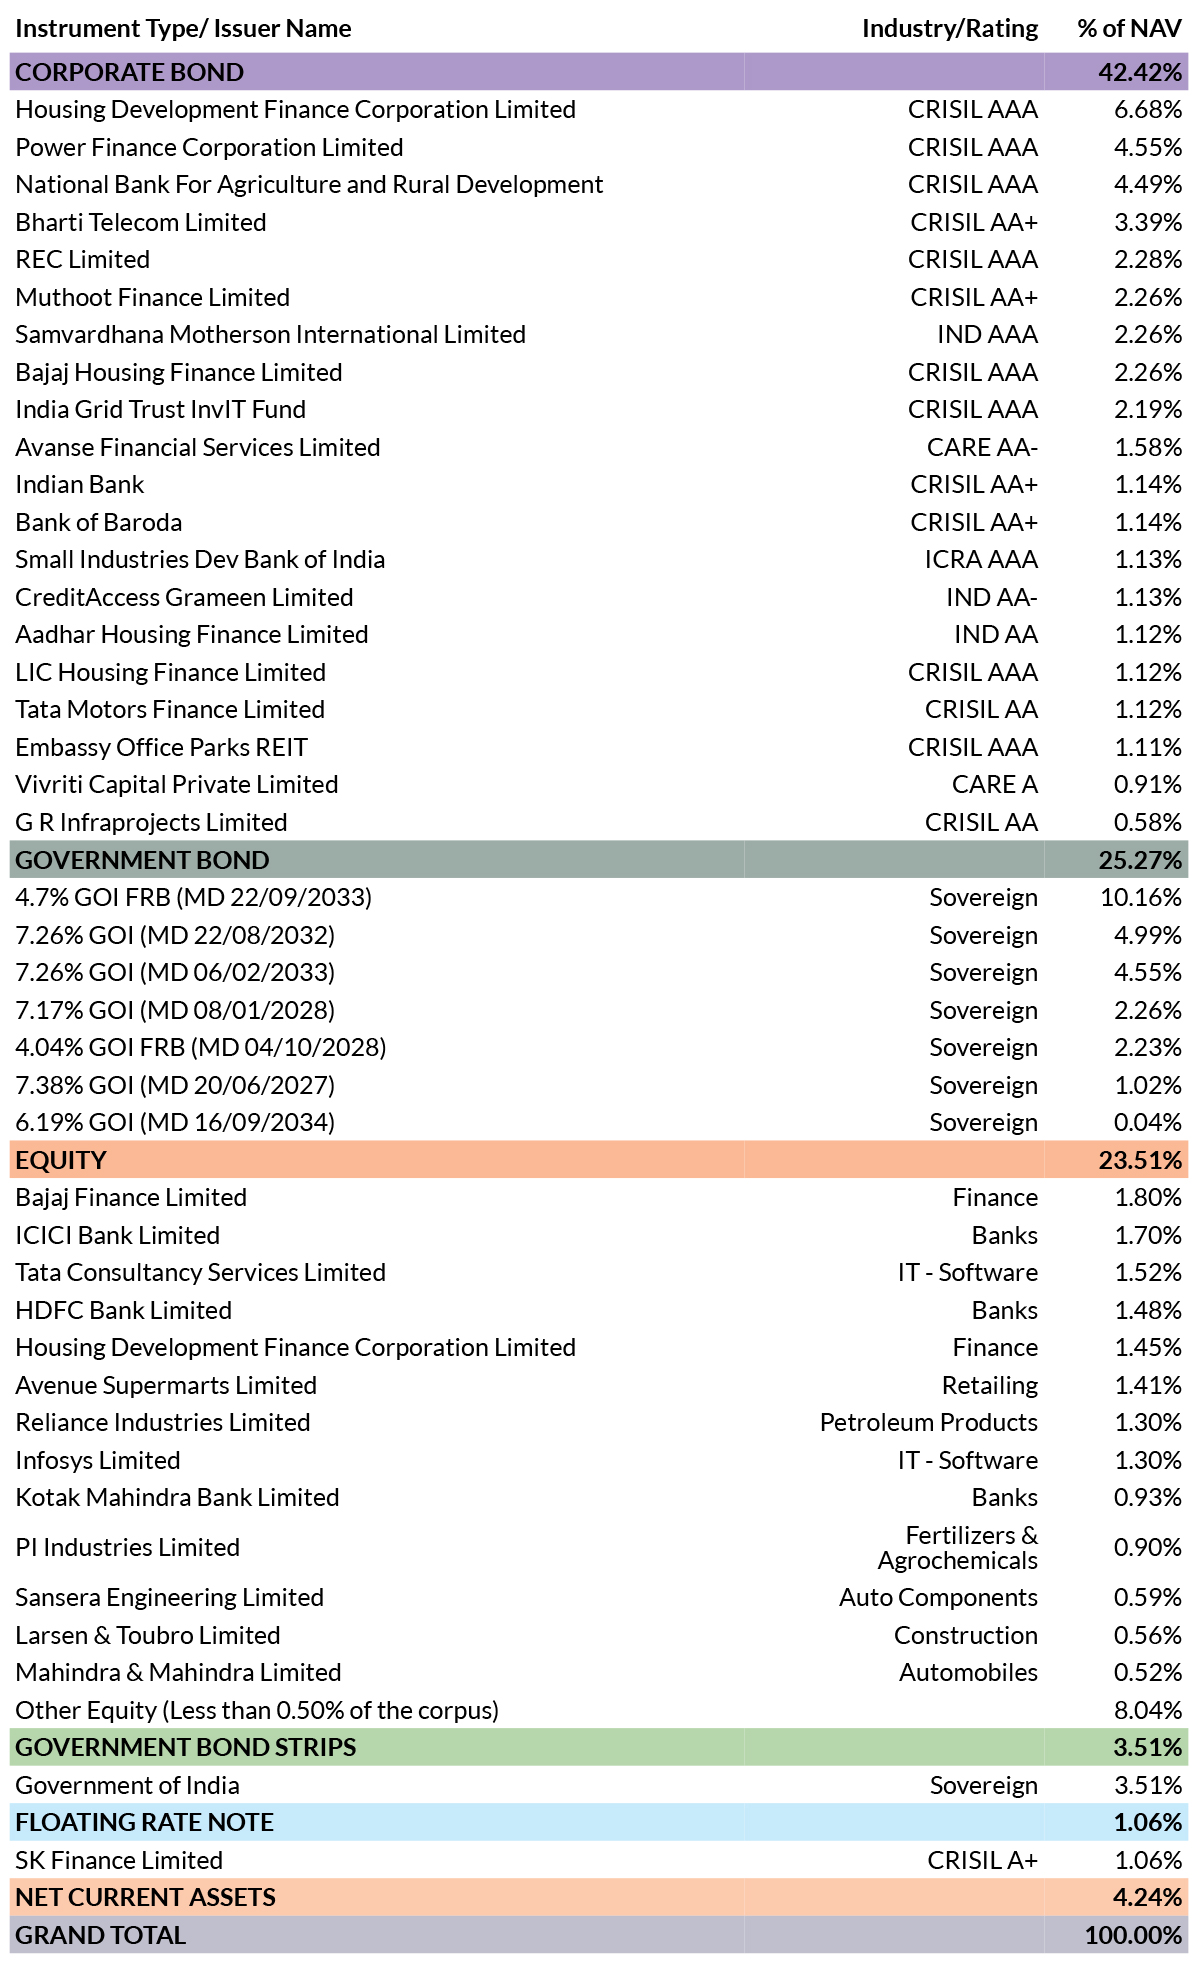The width and height of the screenshot is (1195, 1962).
Task: Click the Industry/Rating column header
Action: click(949, 28)
